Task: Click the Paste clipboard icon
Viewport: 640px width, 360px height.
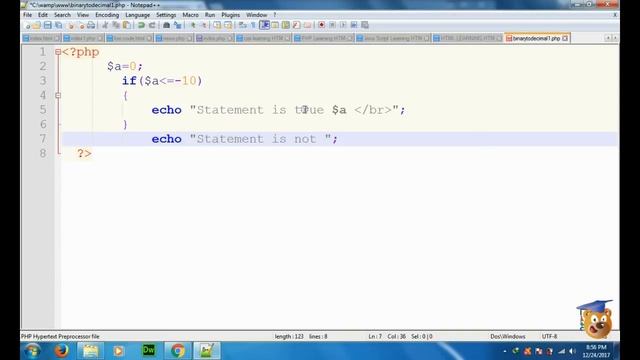Action: (127, 25)
